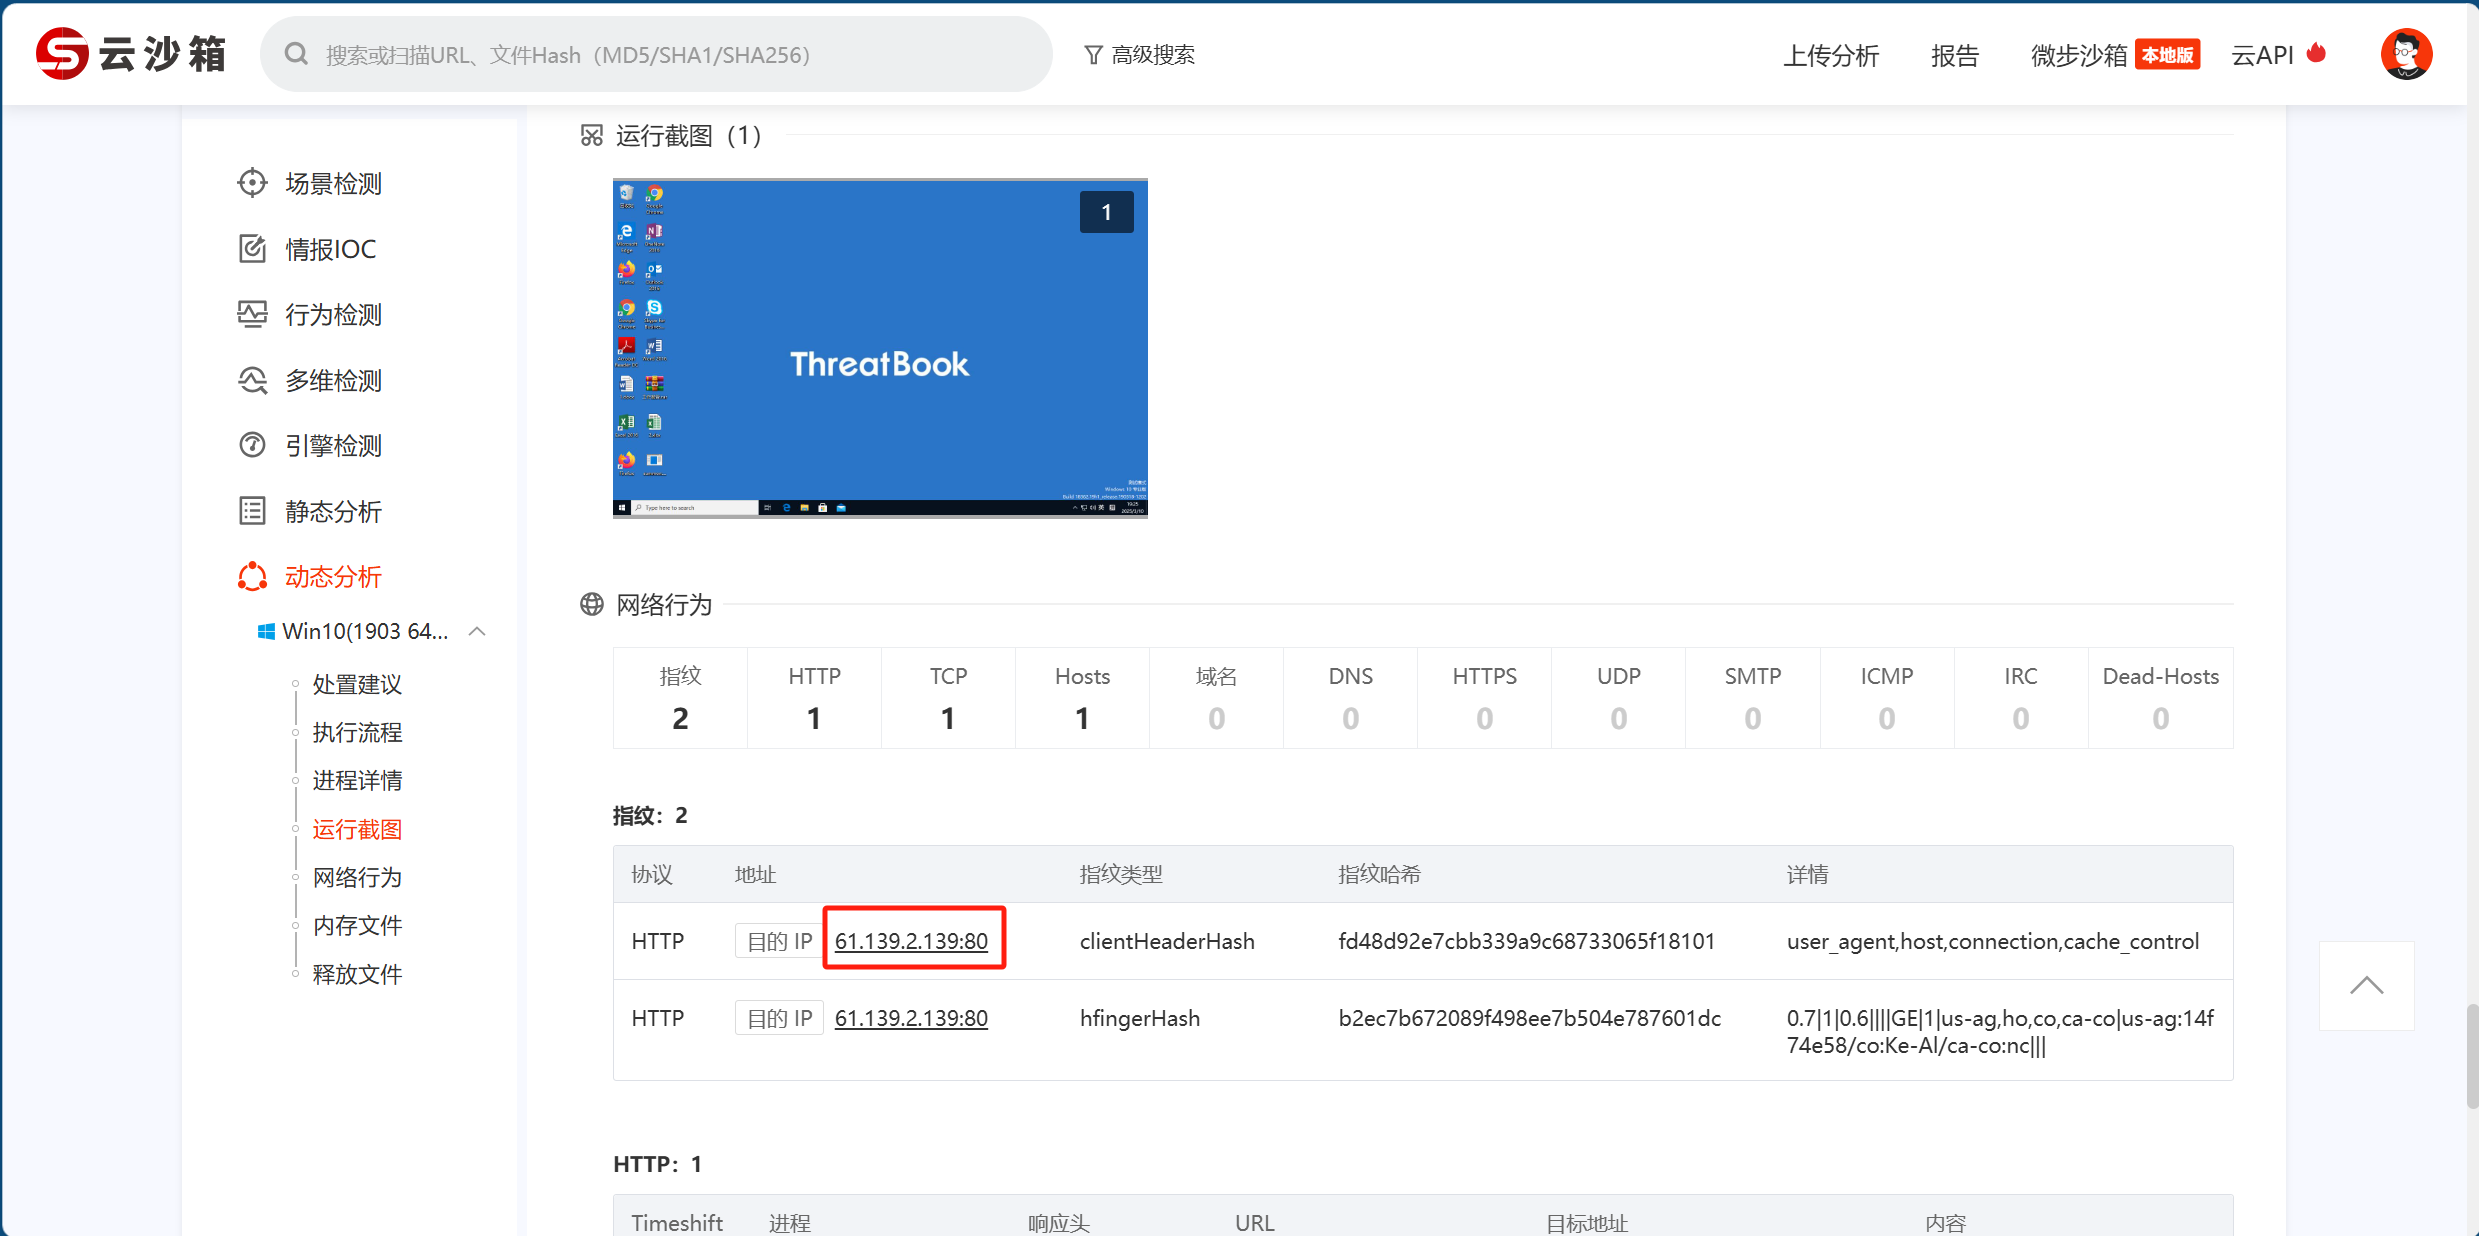Go to 内存文件 in sidebar tree

[x=356, y=925]
